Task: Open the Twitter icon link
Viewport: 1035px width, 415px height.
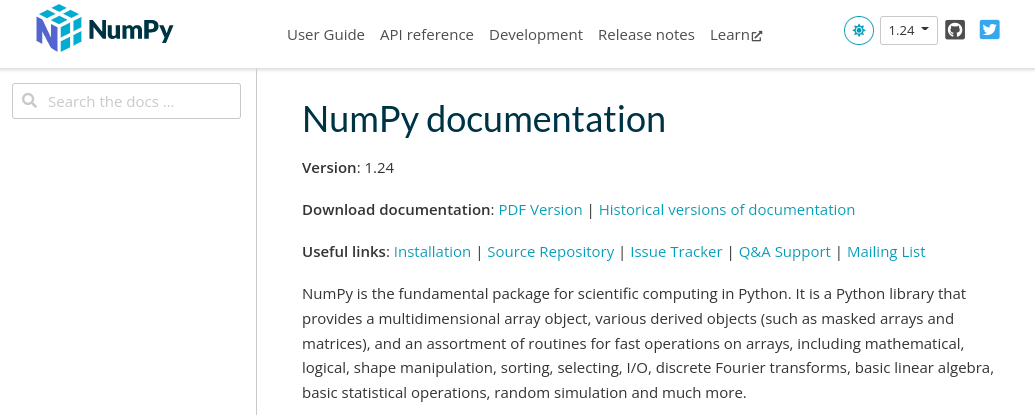Action: (x=989, y=30)
